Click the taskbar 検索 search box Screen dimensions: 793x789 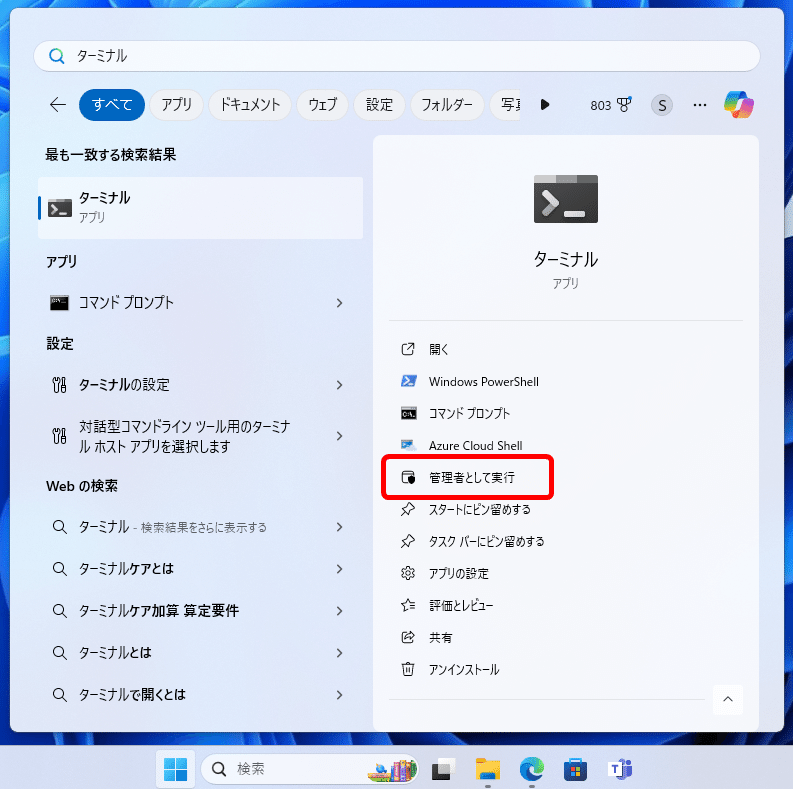(309, 769)
